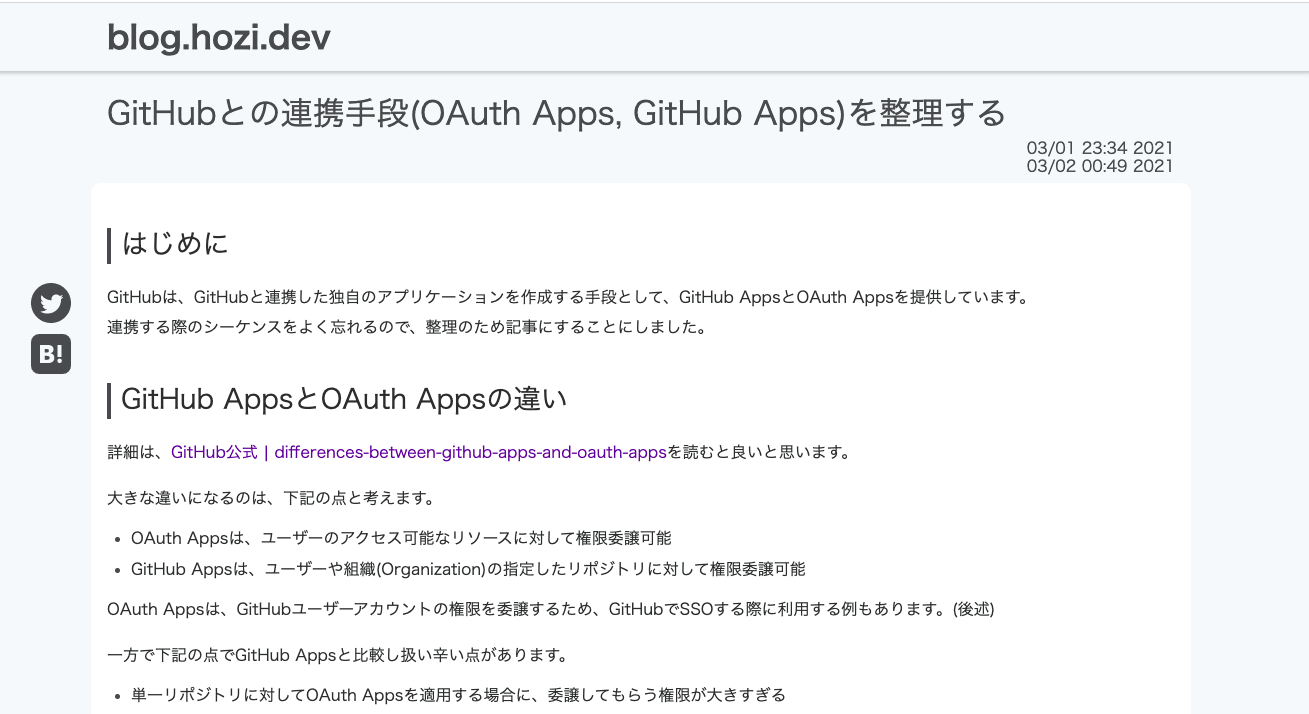Screen dimensions: 1309x714
Task: Click bullet starting 単一リポジトリに対して
Action: coord(458,694)
